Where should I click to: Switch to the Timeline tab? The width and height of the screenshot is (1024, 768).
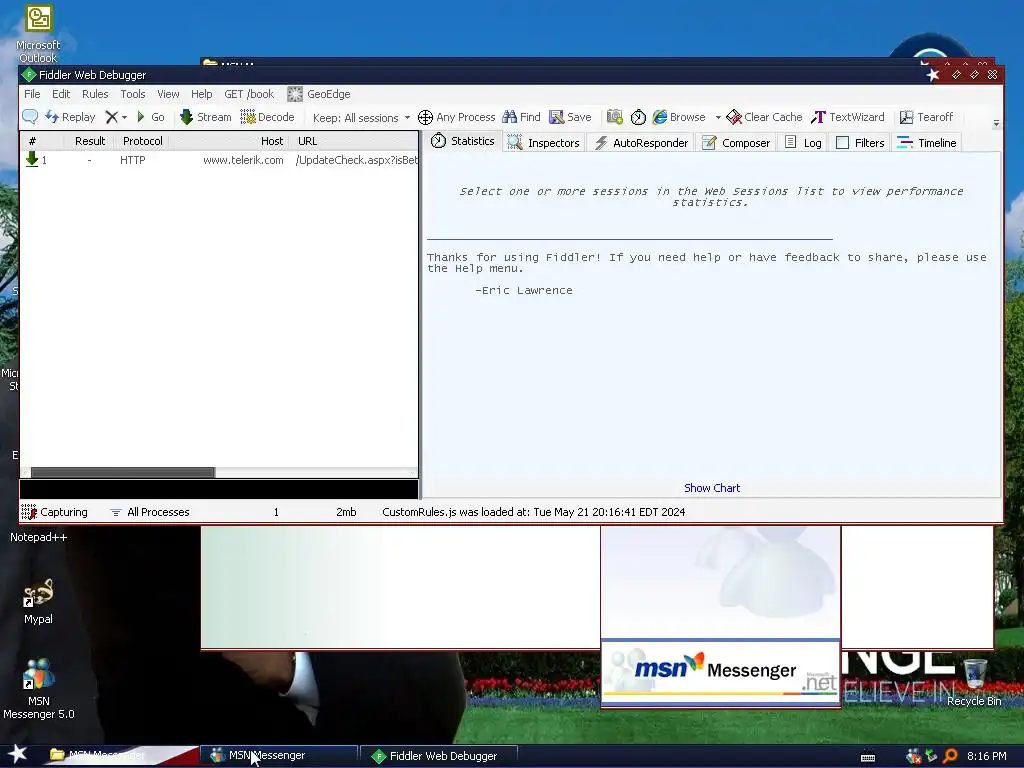pyautogui.click(x=927, y=142)
